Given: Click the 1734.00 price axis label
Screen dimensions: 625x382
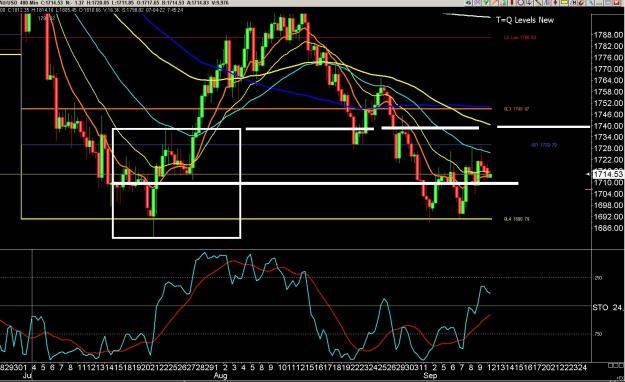Looking at the screenshot, I should [609, 137].
